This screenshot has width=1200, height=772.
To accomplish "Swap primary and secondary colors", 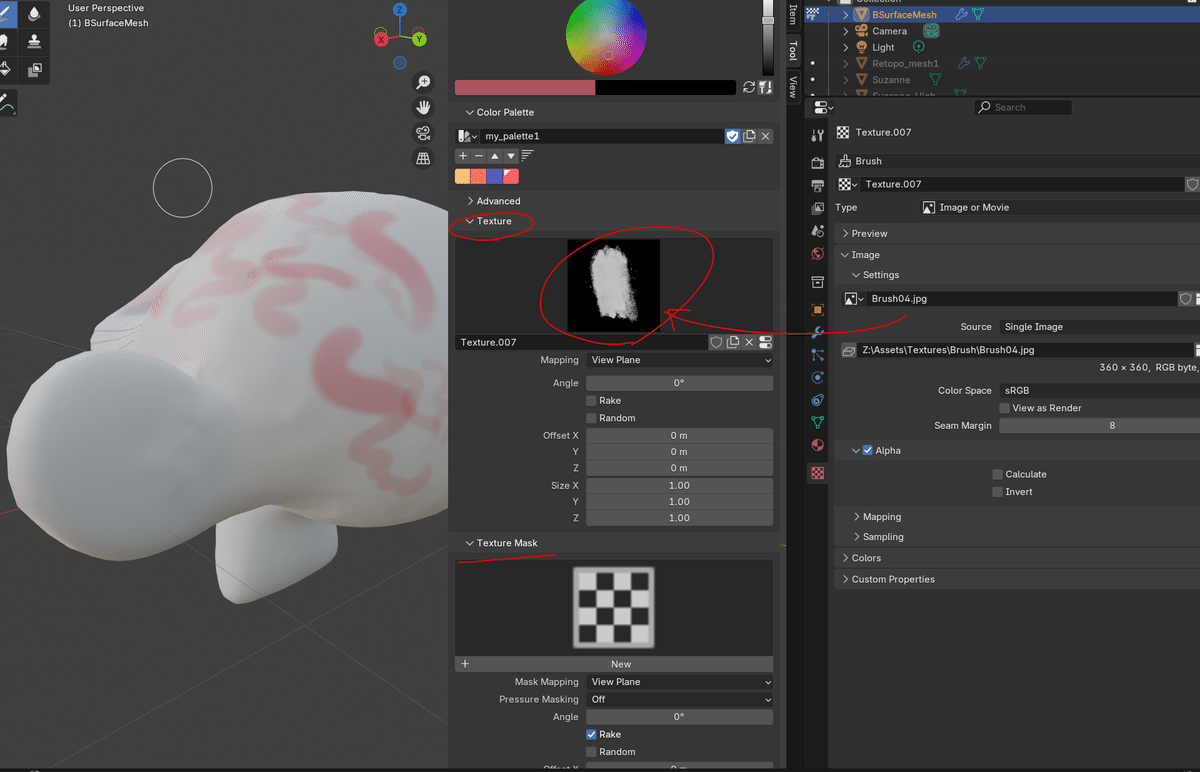I will 749,88.
